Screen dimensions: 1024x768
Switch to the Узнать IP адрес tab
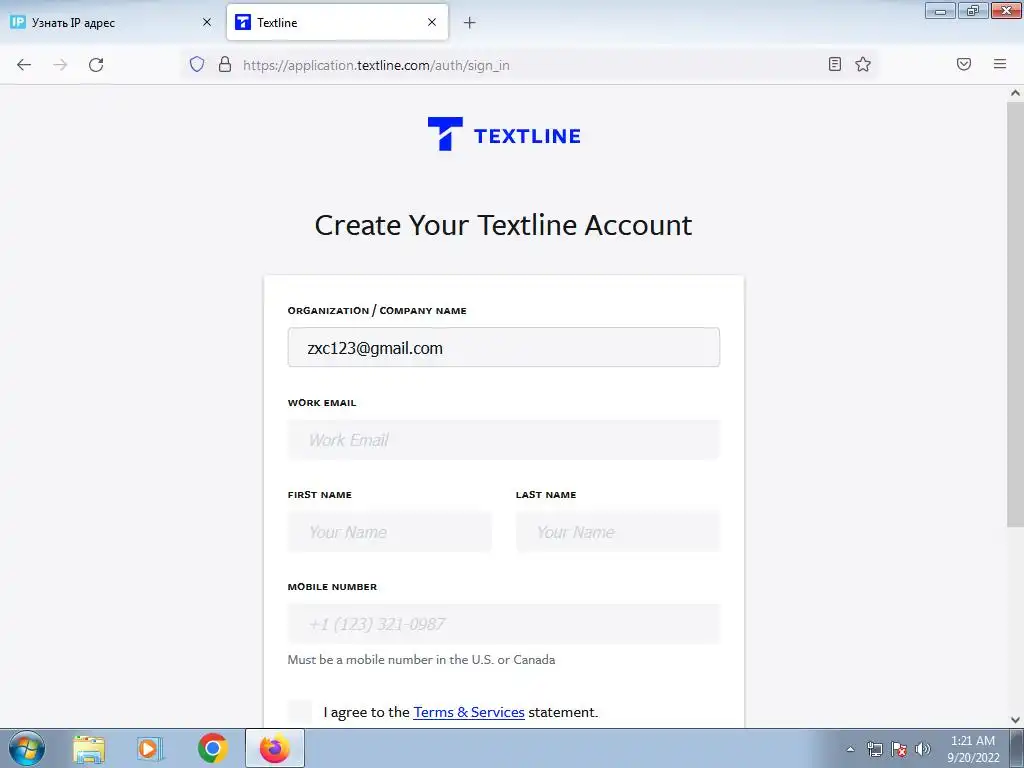(x=111, y=22)
